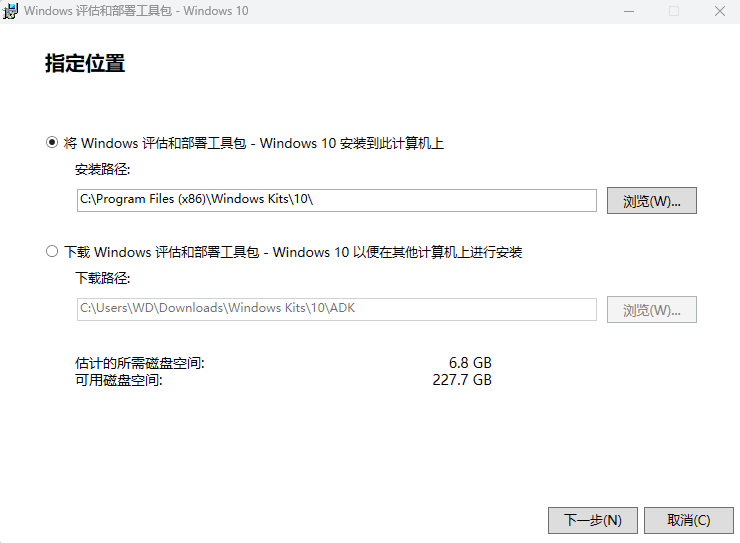Minimize the Windows ADK setup window

tap(627, 11)
